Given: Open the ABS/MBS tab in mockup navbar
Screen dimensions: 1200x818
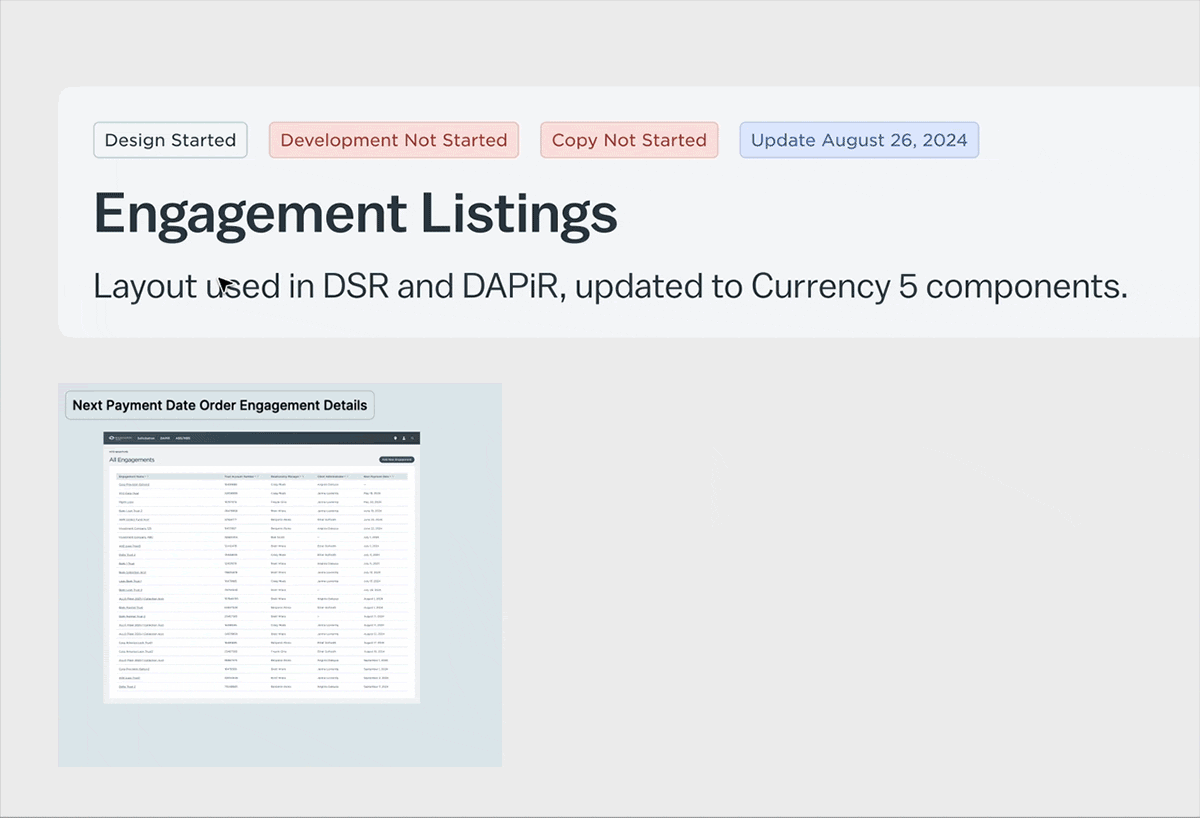Looking at the screenshot, I should point(183,438).
